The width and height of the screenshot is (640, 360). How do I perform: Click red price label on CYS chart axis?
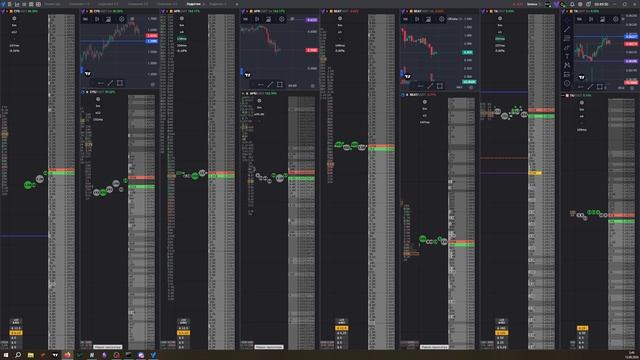click(x=152, y=36)
